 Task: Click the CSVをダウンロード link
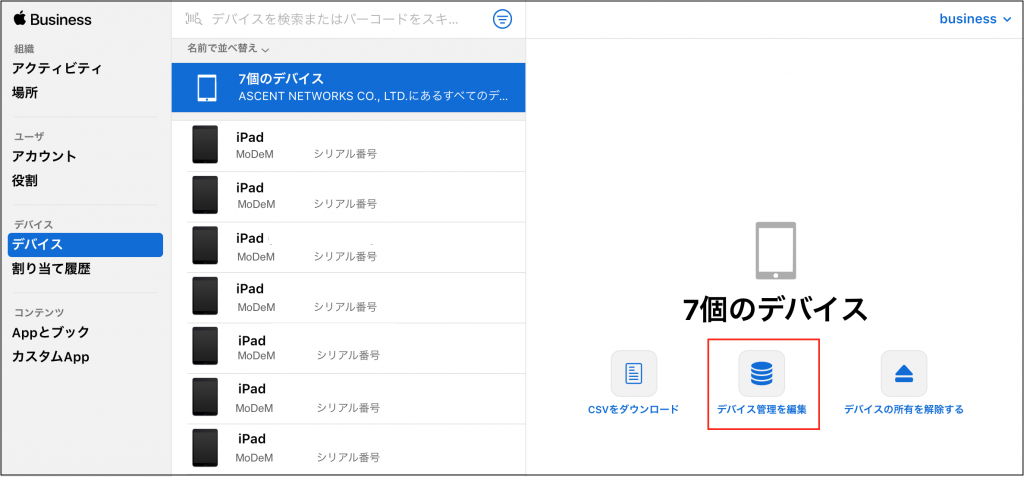[633, 410]
